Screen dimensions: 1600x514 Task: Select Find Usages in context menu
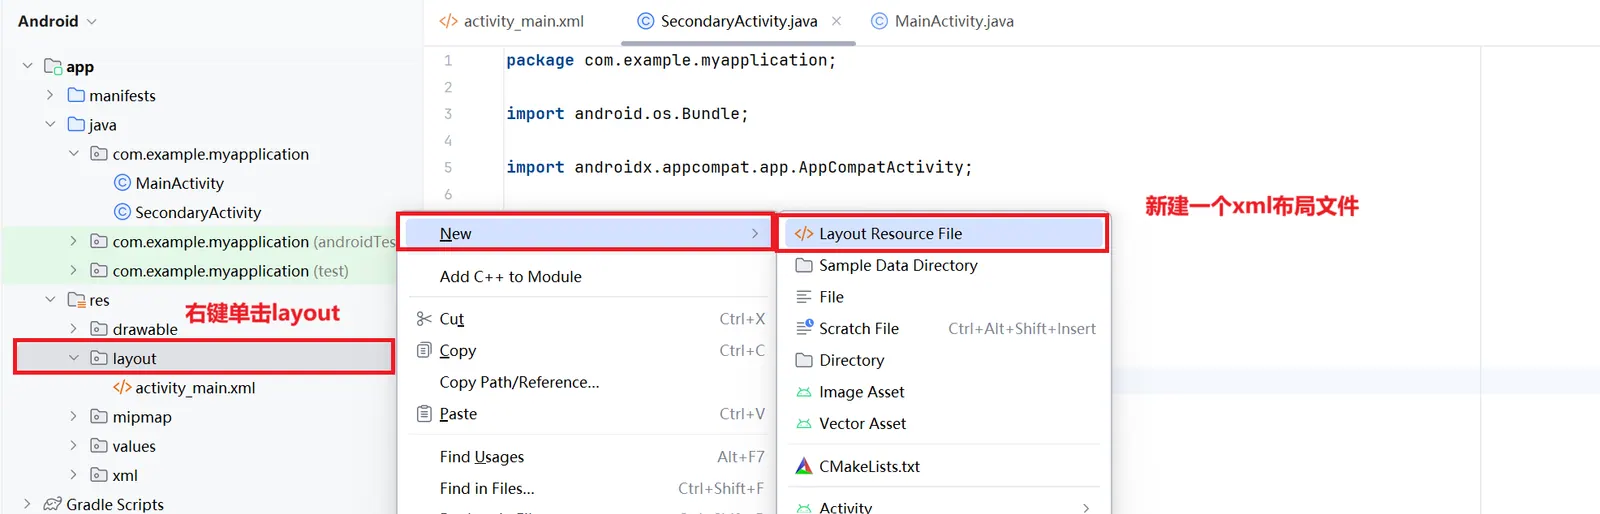481,457
